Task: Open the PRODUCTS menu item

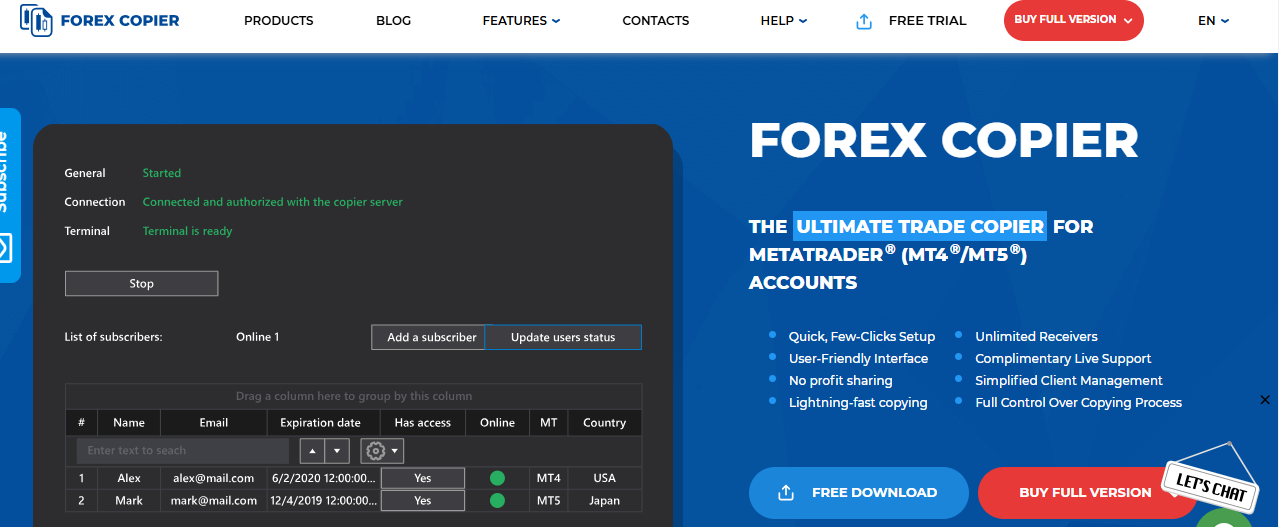Action: (x=278, y=20)
